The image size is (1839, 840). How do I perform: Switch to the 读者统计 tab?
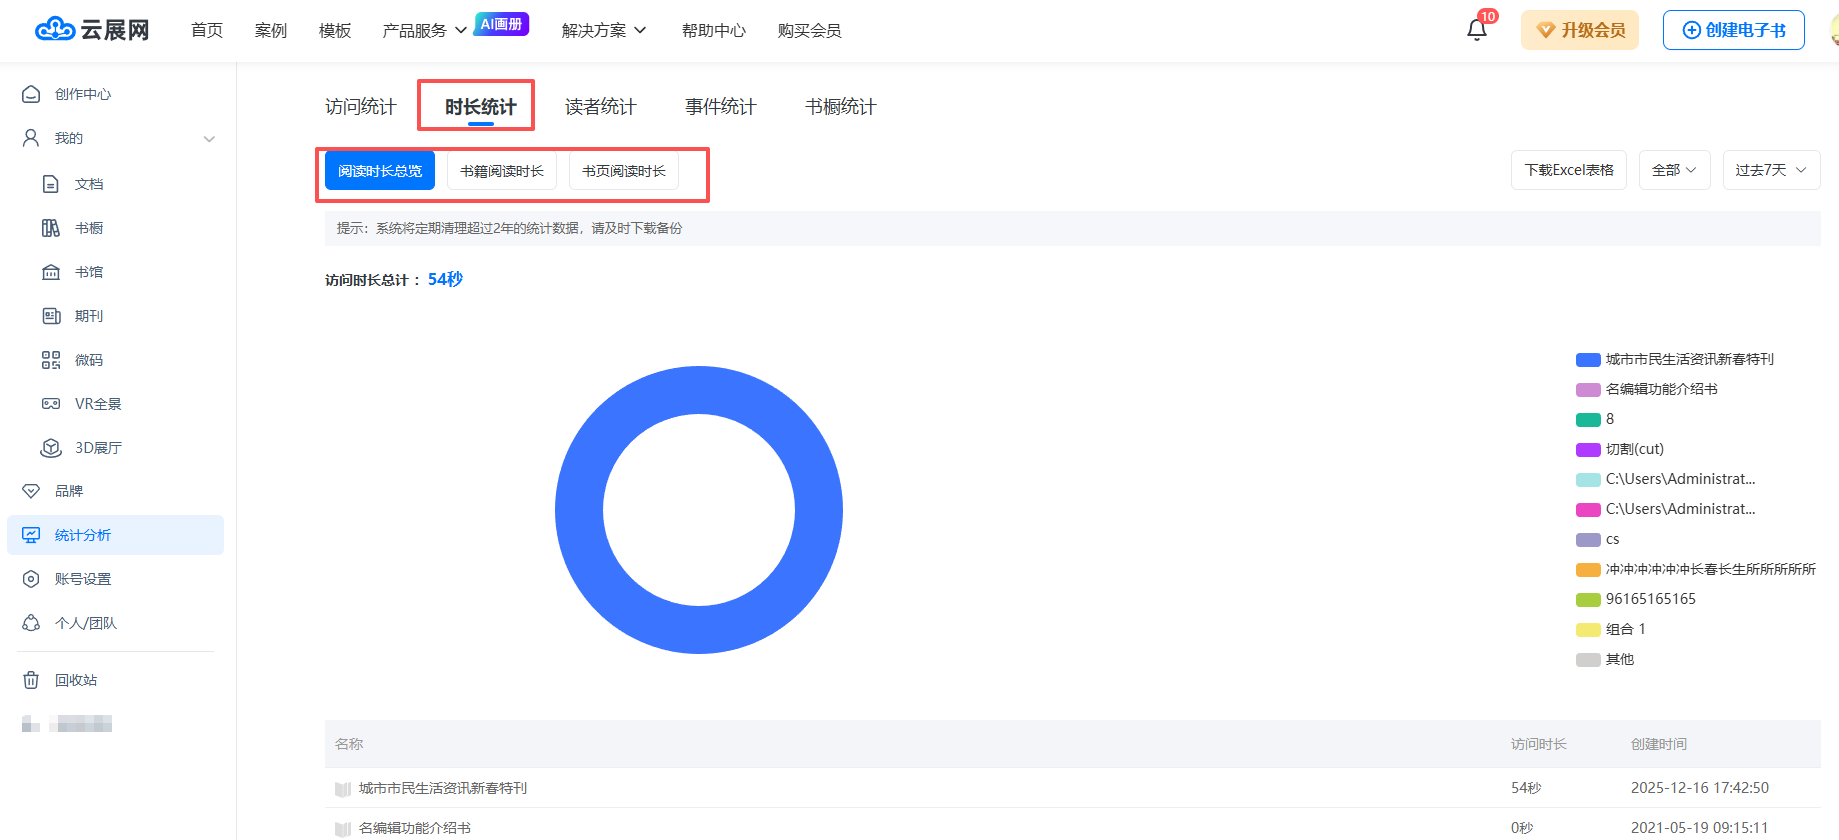(600, 107)
